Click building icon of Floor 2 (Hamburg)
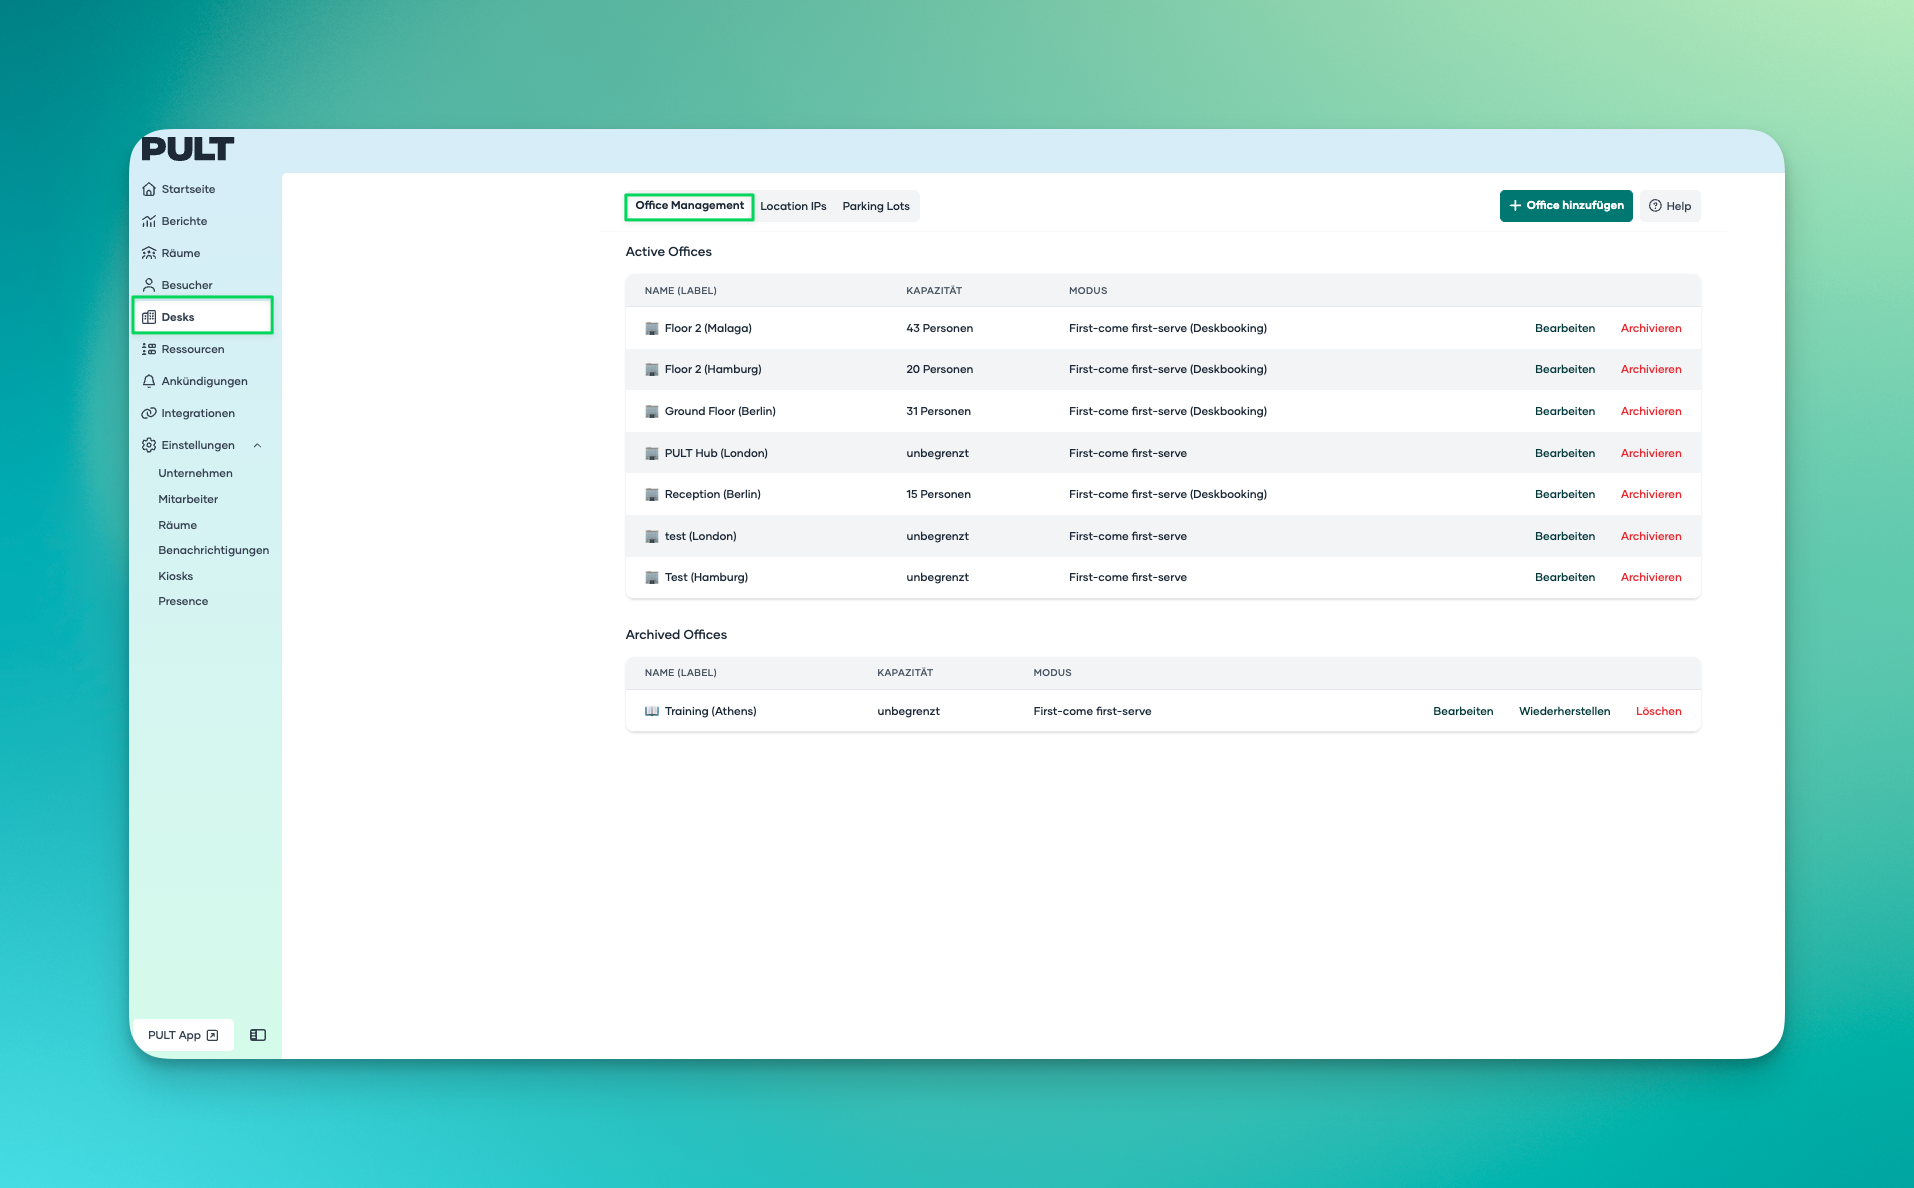This screenshot has height=1188, width=1914. click(652, 370)
